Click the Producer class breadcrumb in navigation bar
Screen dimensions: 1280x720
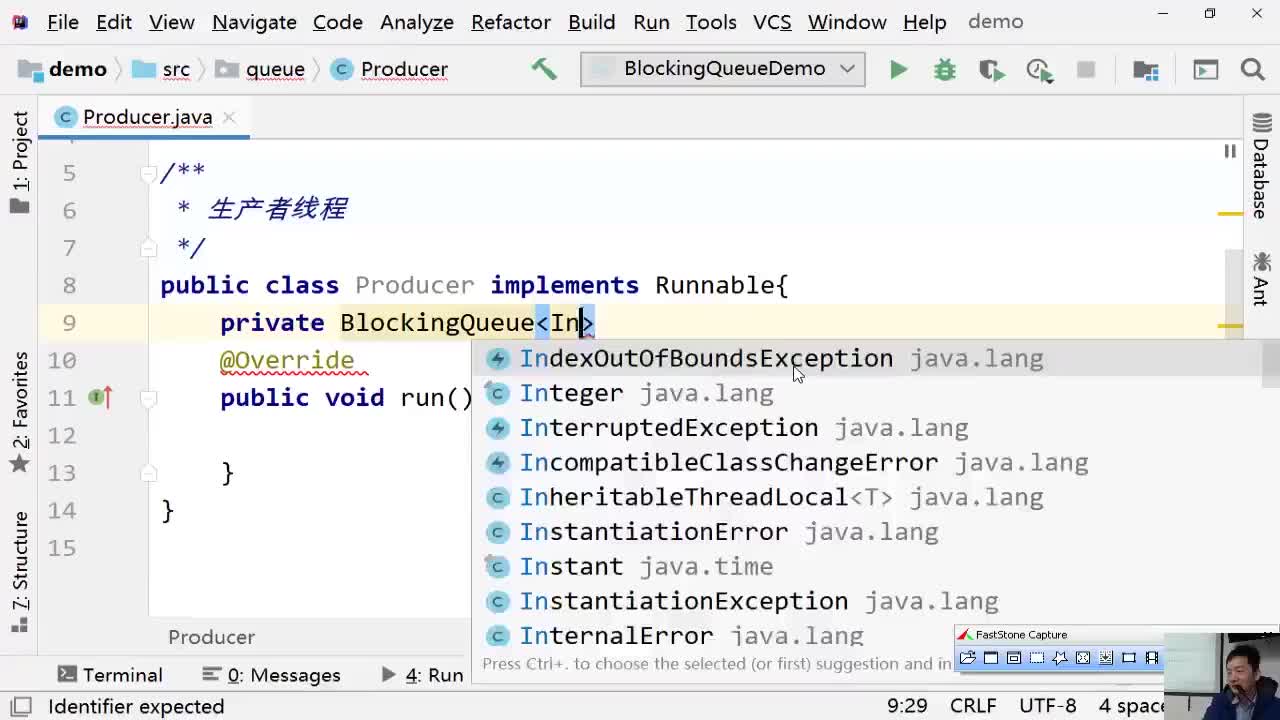coord(390,69)
